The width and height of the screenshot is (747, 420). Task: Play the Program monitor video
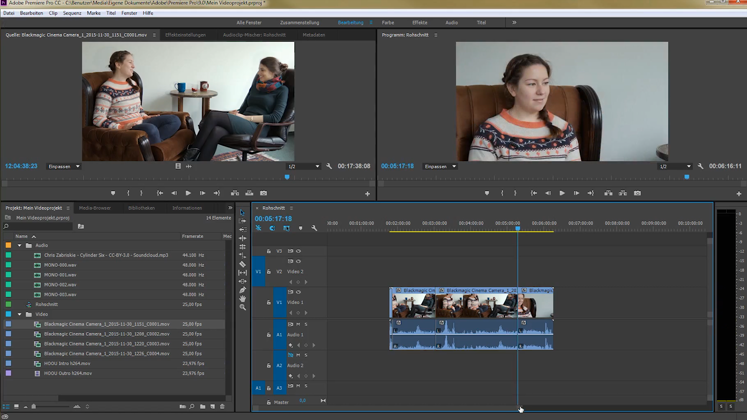562,193
